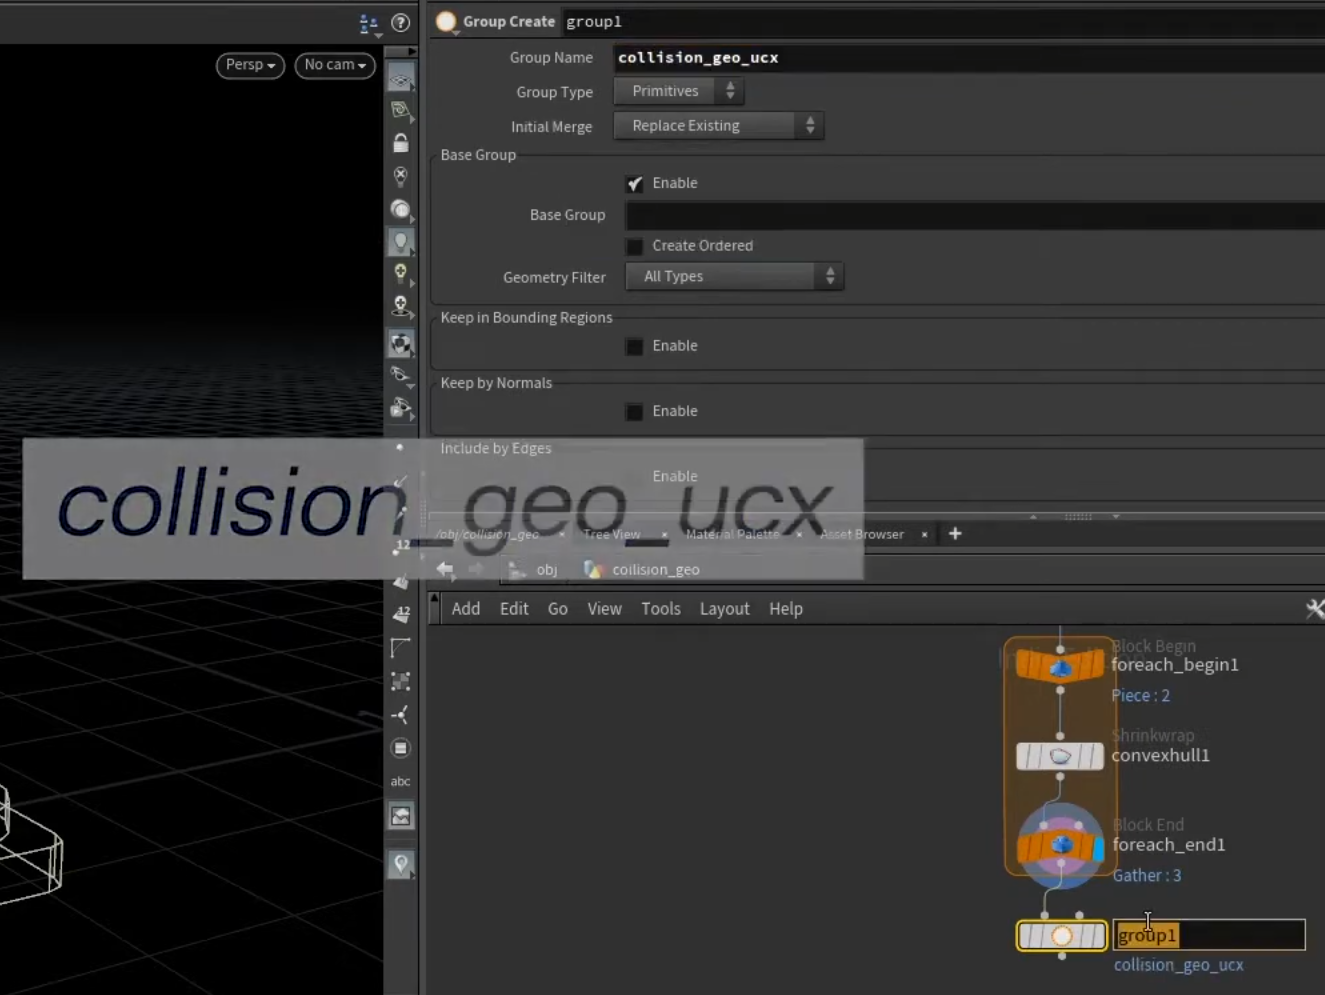The width and height of the screenshot is (1325, 995).
Task: Select the headlight only lighting icon
Action: click(400, 209)
